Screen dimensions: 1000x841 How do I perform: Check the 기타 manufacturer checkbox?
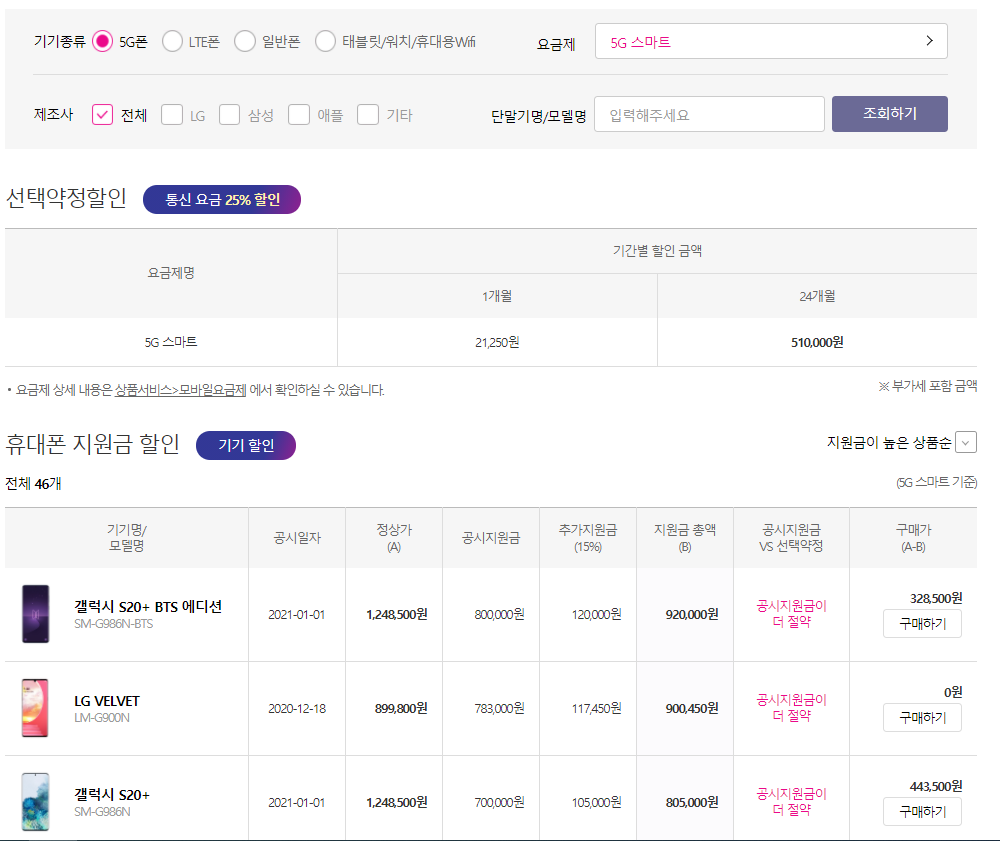pos(368,115)
